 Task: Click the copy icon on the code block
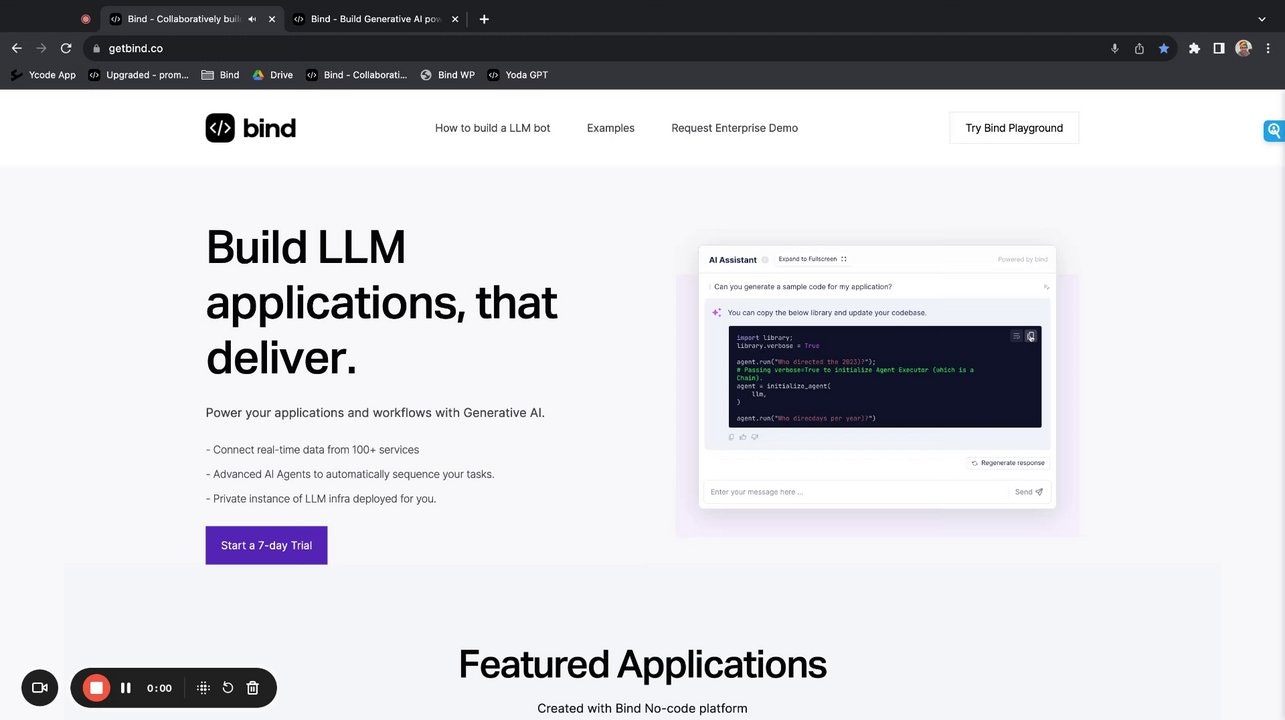click(x=1031, y=337)
